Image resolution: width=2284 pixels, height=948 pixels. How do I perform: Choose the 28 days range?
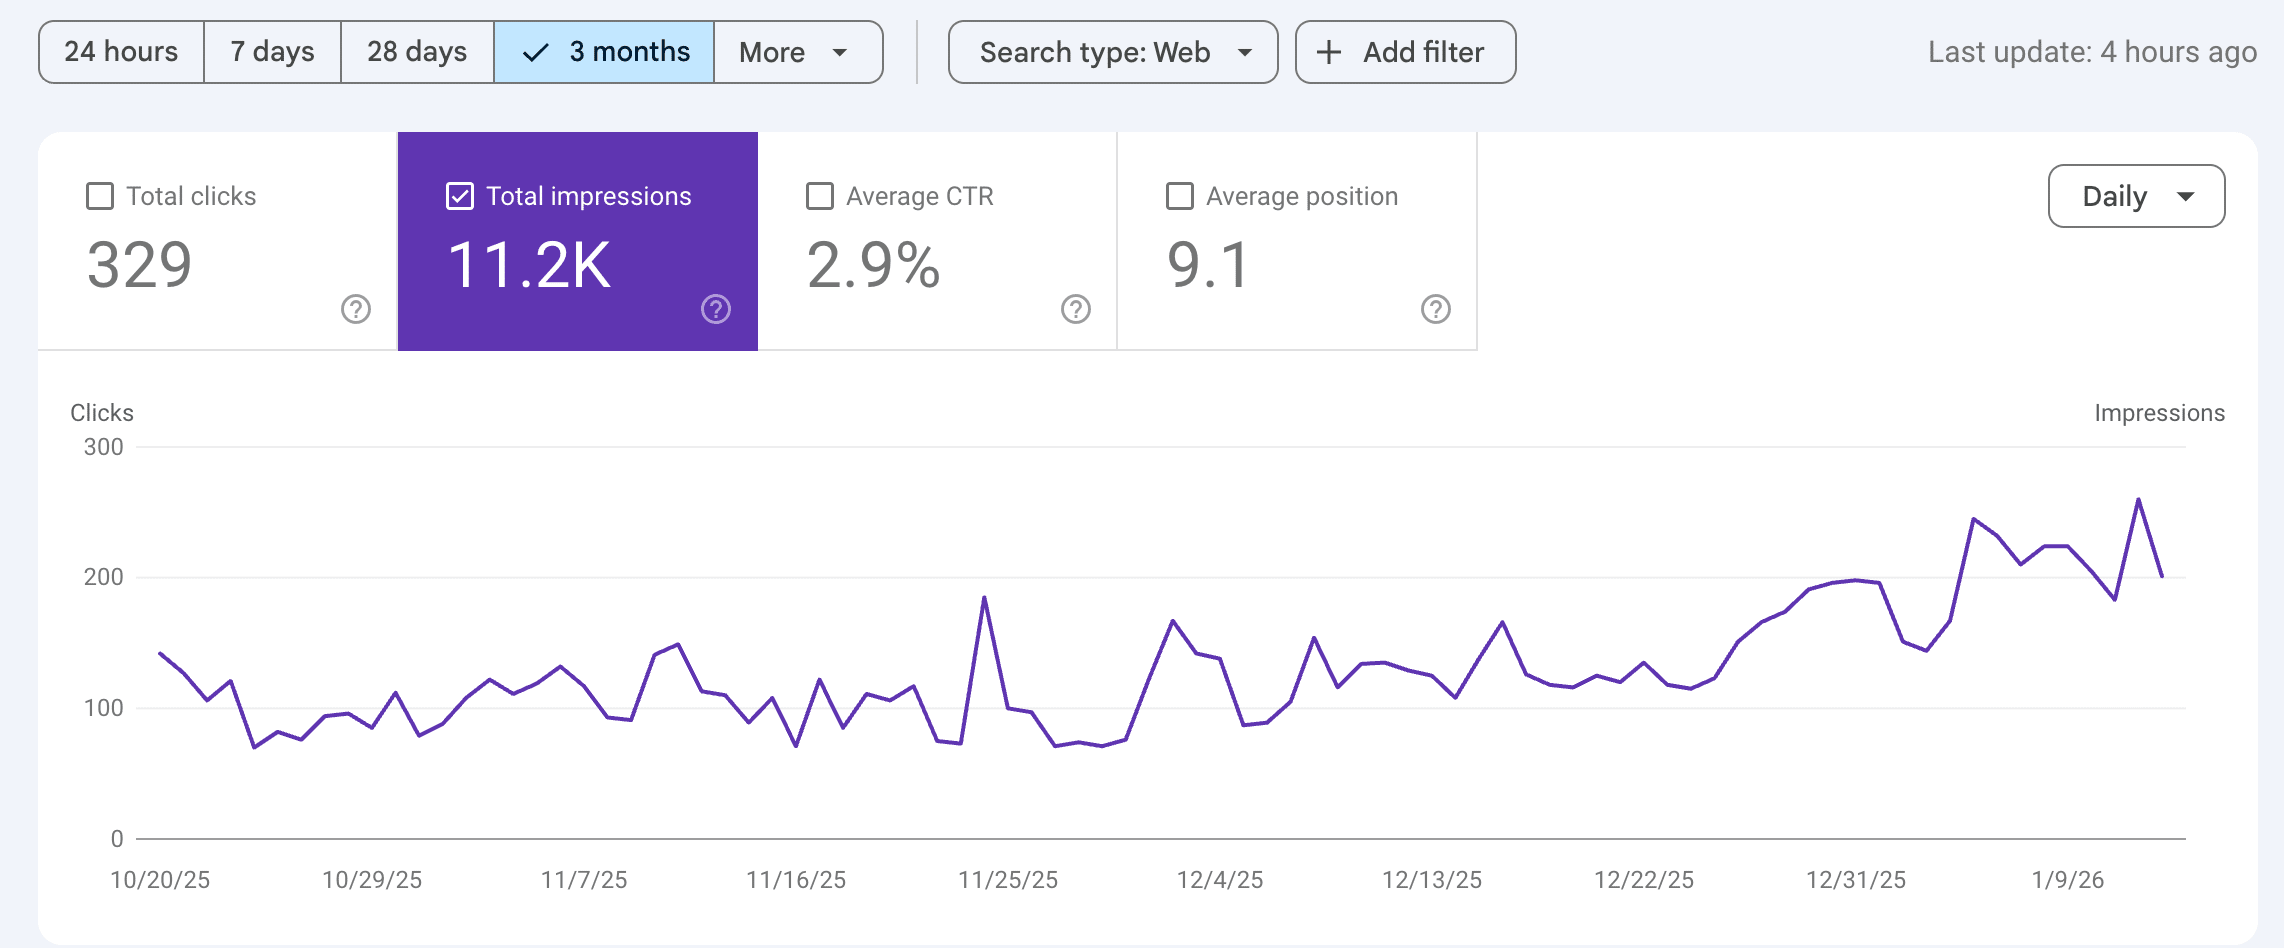pyautogui.click(x=417, y=52)
